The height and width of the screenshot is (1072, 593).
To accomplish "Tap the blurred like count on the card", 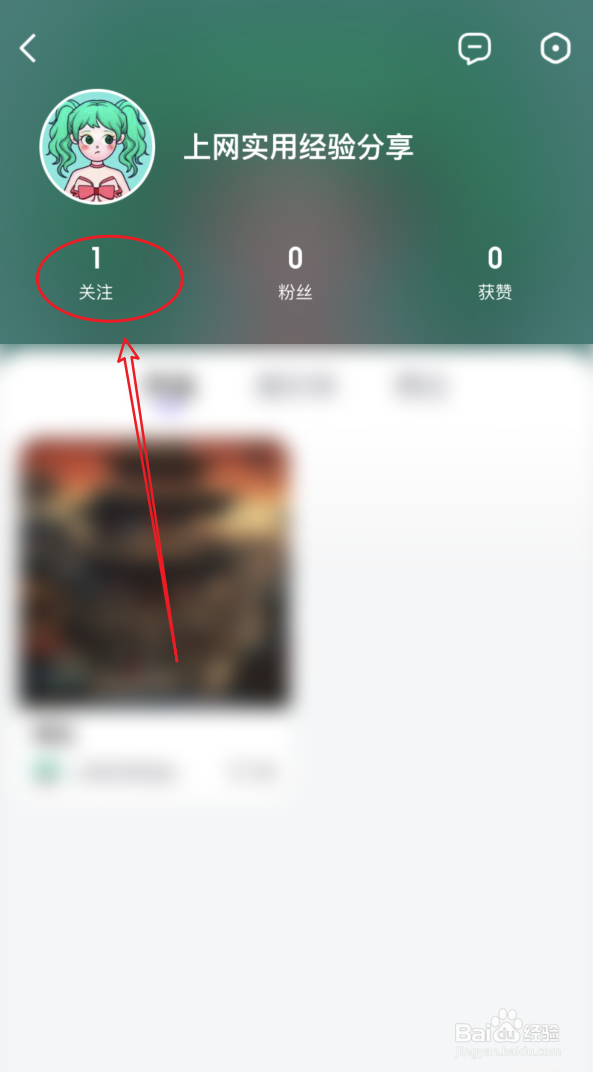I will point(252,772).
